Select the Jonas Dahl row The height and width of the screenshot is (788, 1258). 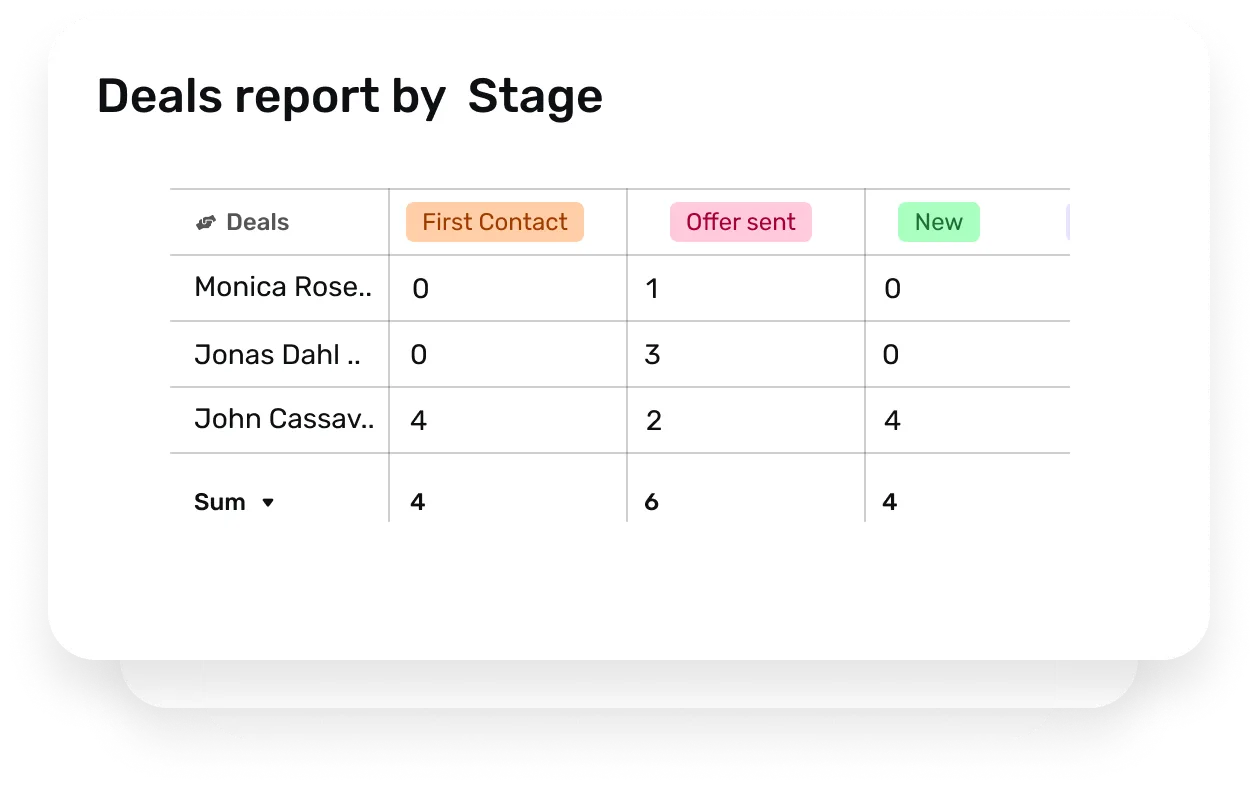(x=280, y=354)
